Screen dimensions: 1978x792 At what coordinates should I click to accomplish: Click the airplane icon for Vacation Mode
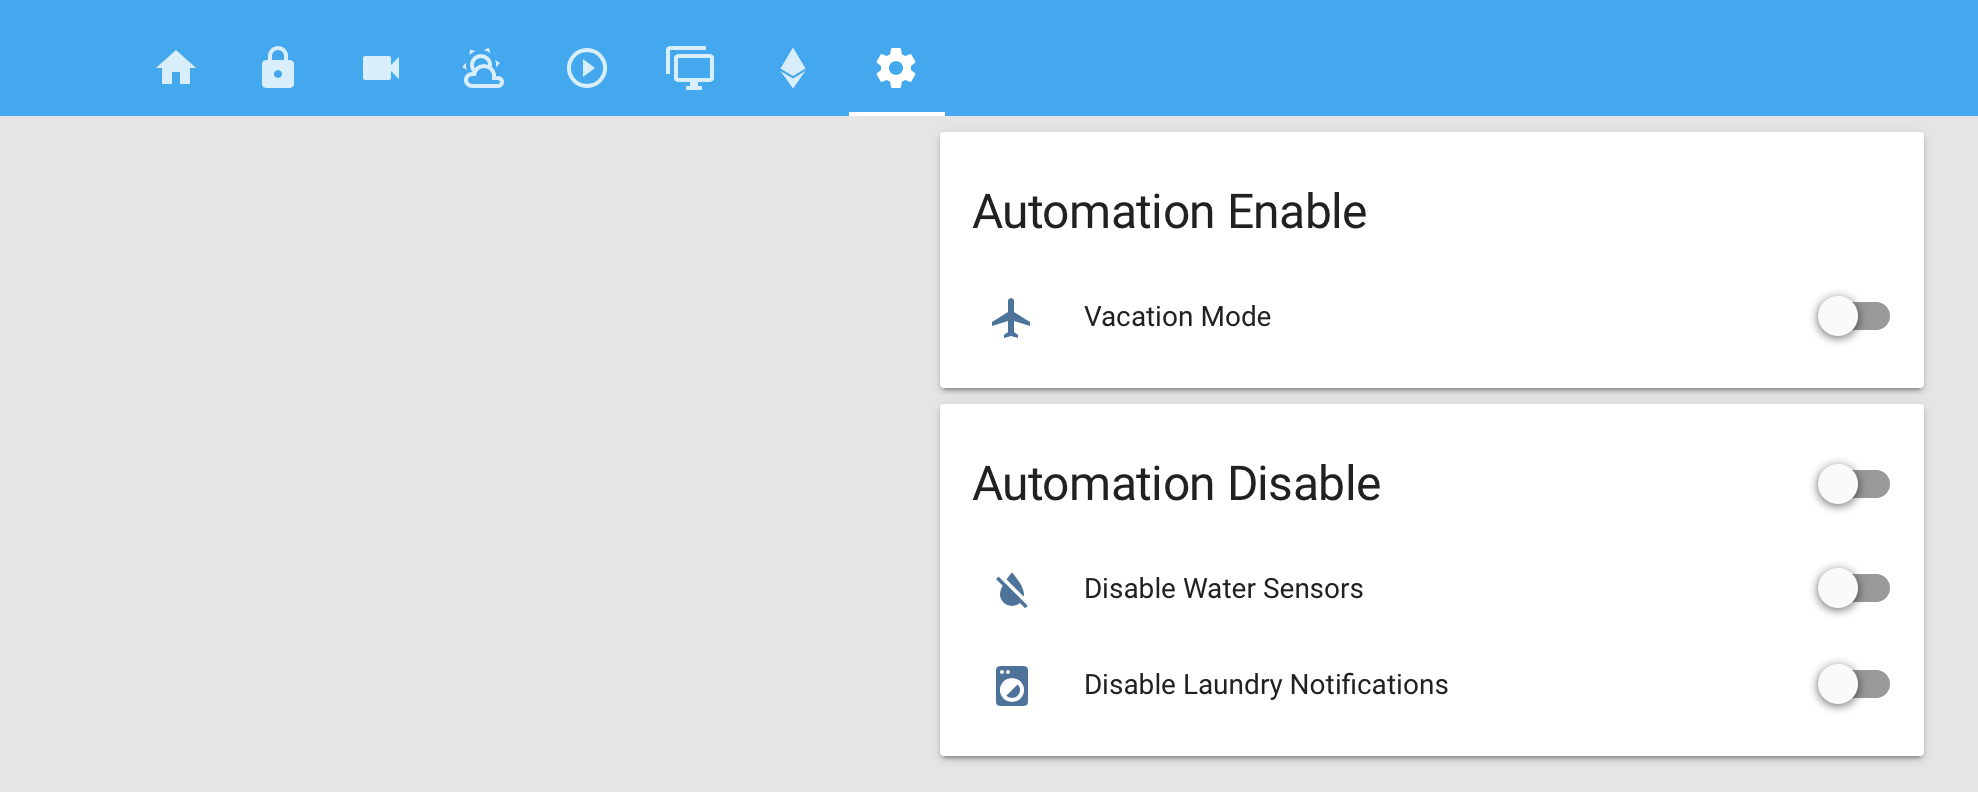[x=1011, y=318]
